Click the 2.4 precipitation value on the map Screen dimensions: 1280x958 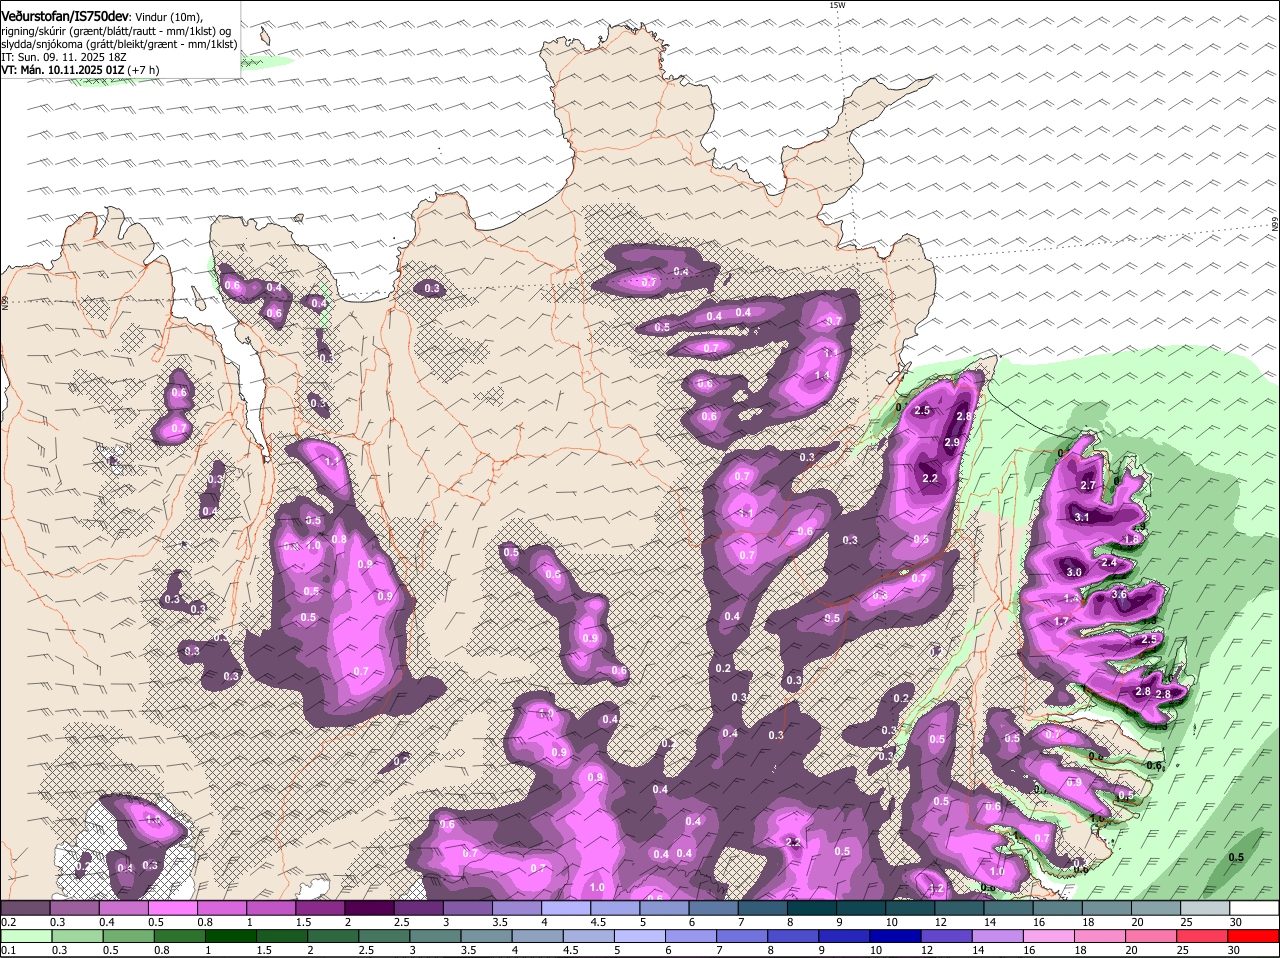tap(1108, 562)
